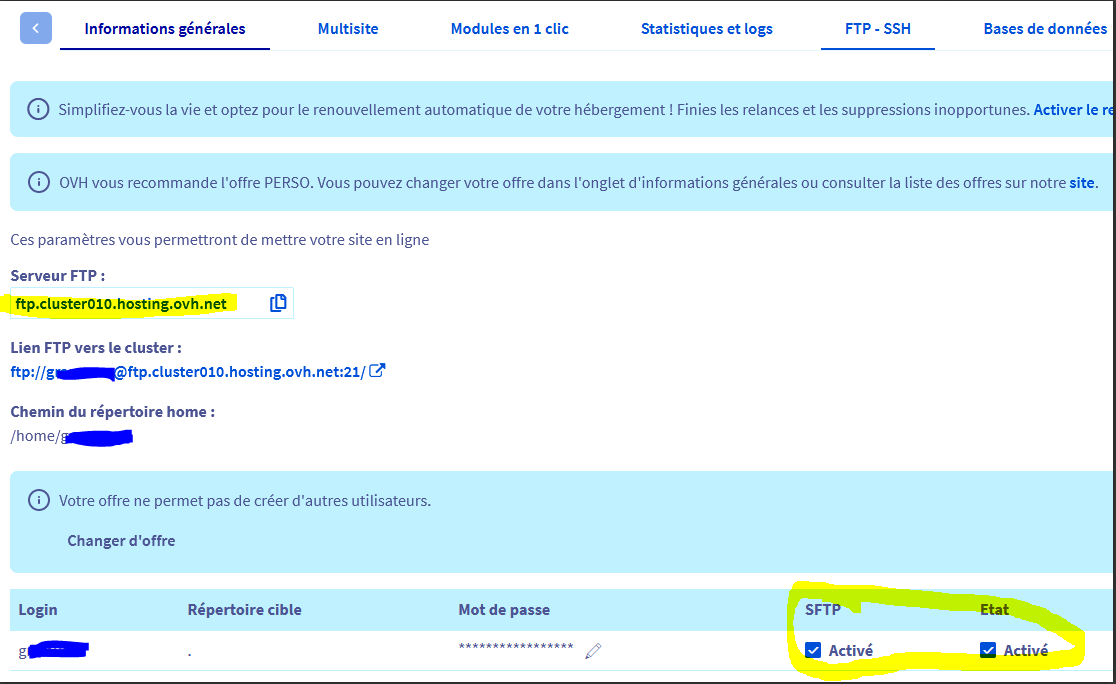
Task: Edit password with the pencil icon
Action: tap(593, 651)
